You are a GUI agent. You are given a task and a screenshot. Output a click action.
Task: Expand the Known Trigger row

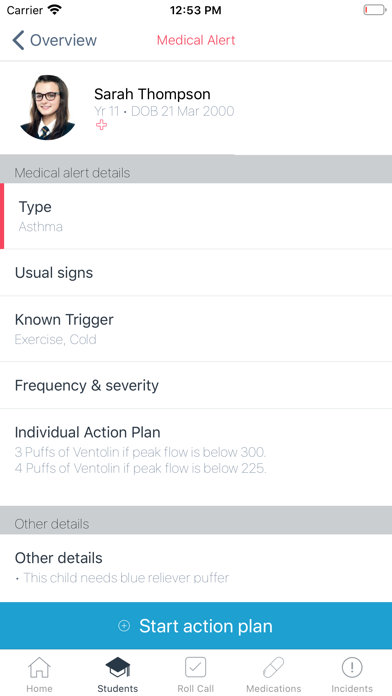pos(196,329)
